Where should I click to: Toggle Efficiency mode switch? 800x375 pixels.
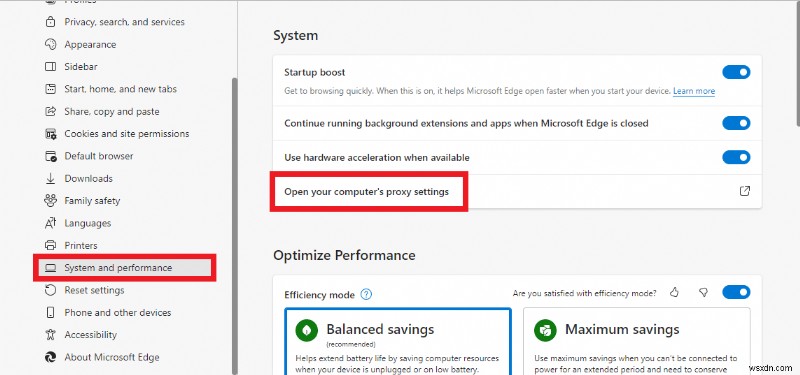click(736, 292)
